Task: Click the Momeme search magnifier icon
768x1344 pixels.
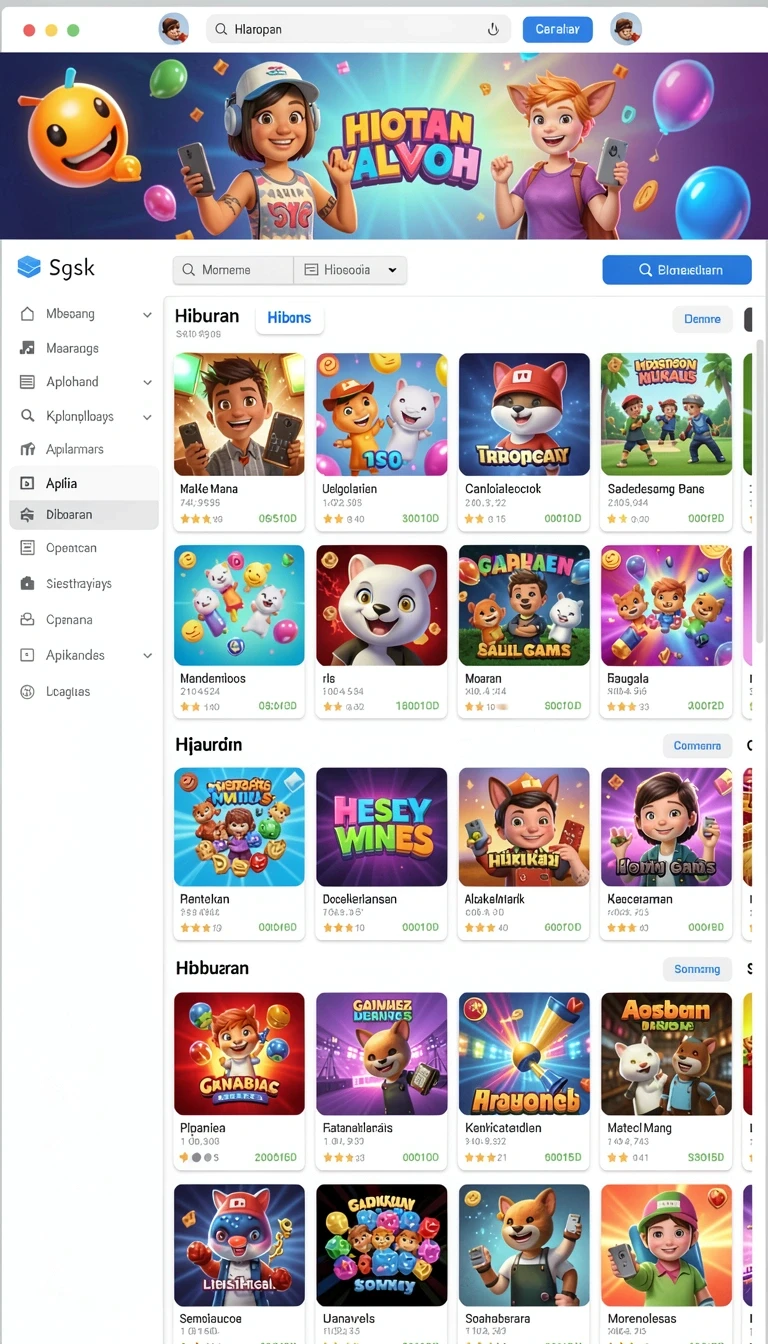Action: point(188,270)
